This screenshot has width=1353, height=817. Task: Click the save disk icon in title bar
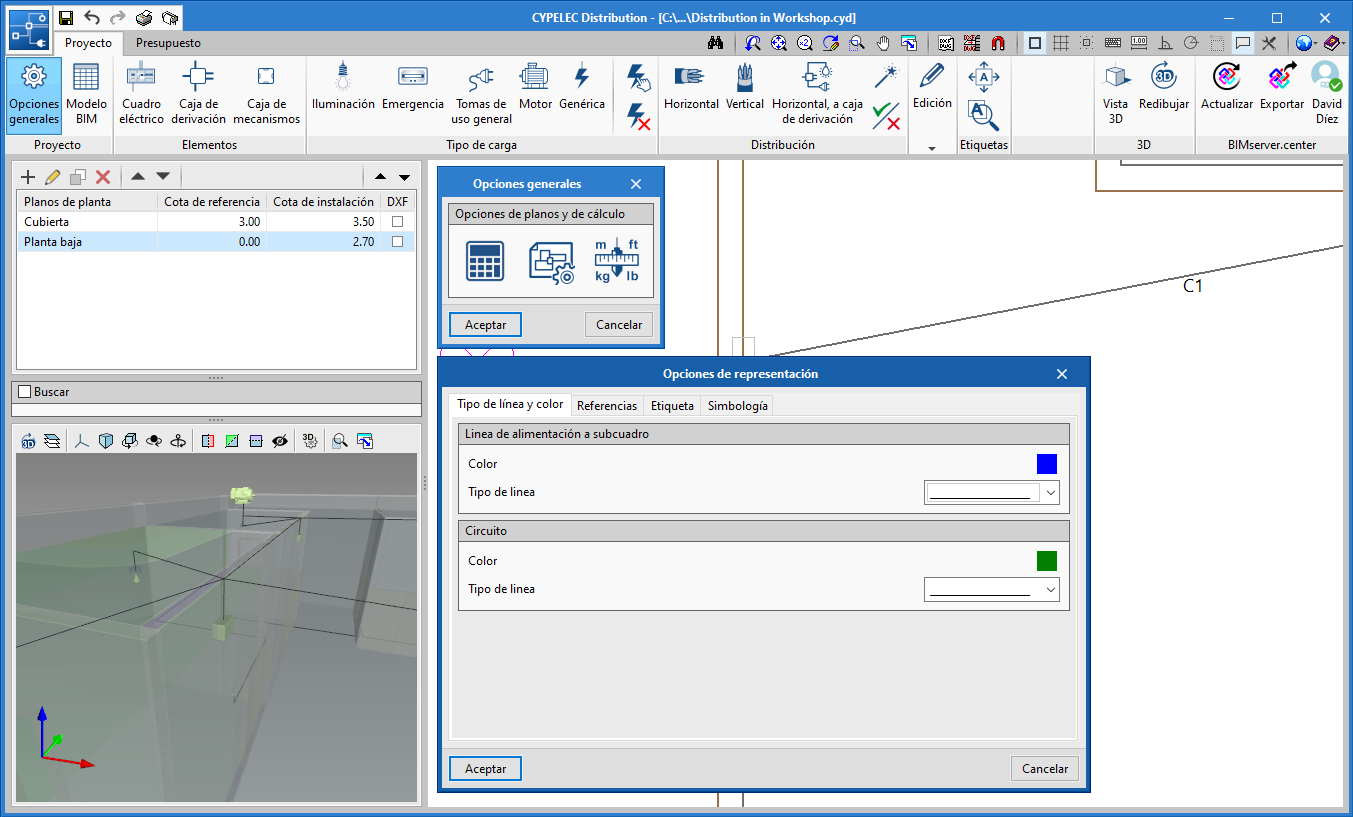66,18
